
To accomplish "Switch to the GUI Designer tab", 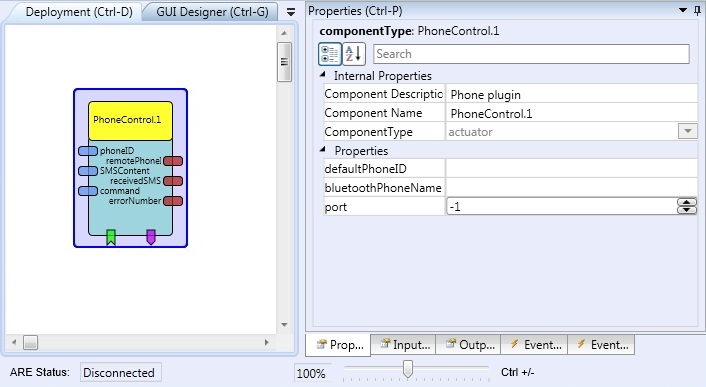I will [x=212, y=12].
